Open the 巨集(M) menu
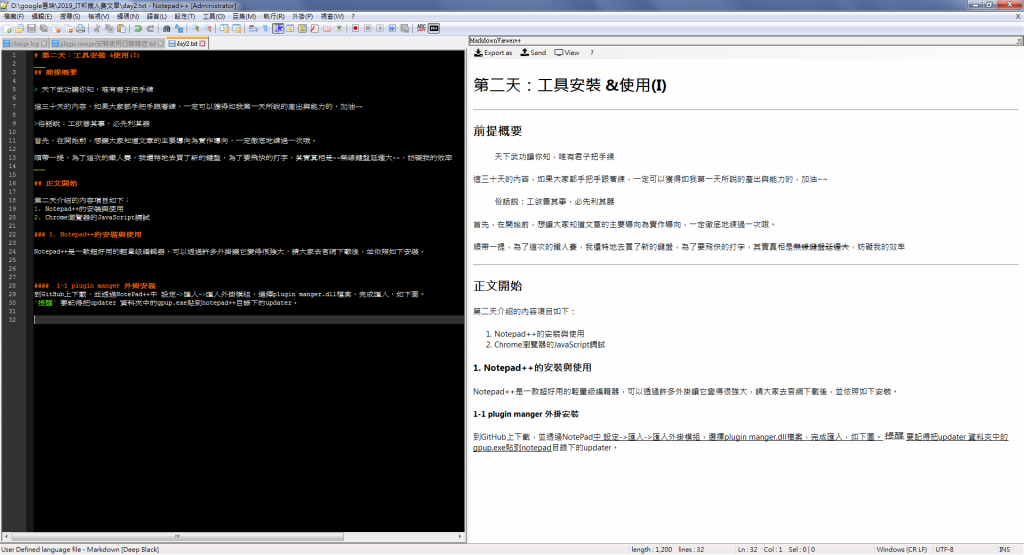The image size is (1024, 555). [x=244, y=16]
